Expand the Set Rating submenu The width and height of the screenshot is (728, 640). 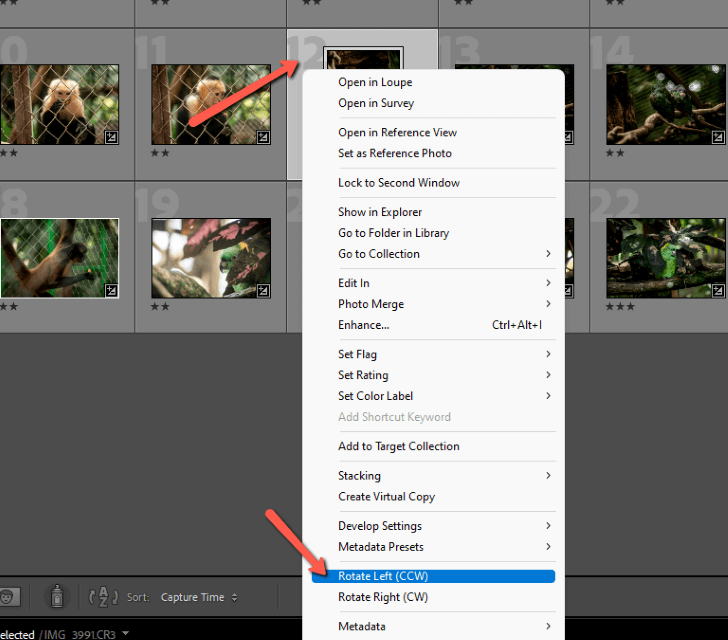pyautogui.click(x=433, y=375)
